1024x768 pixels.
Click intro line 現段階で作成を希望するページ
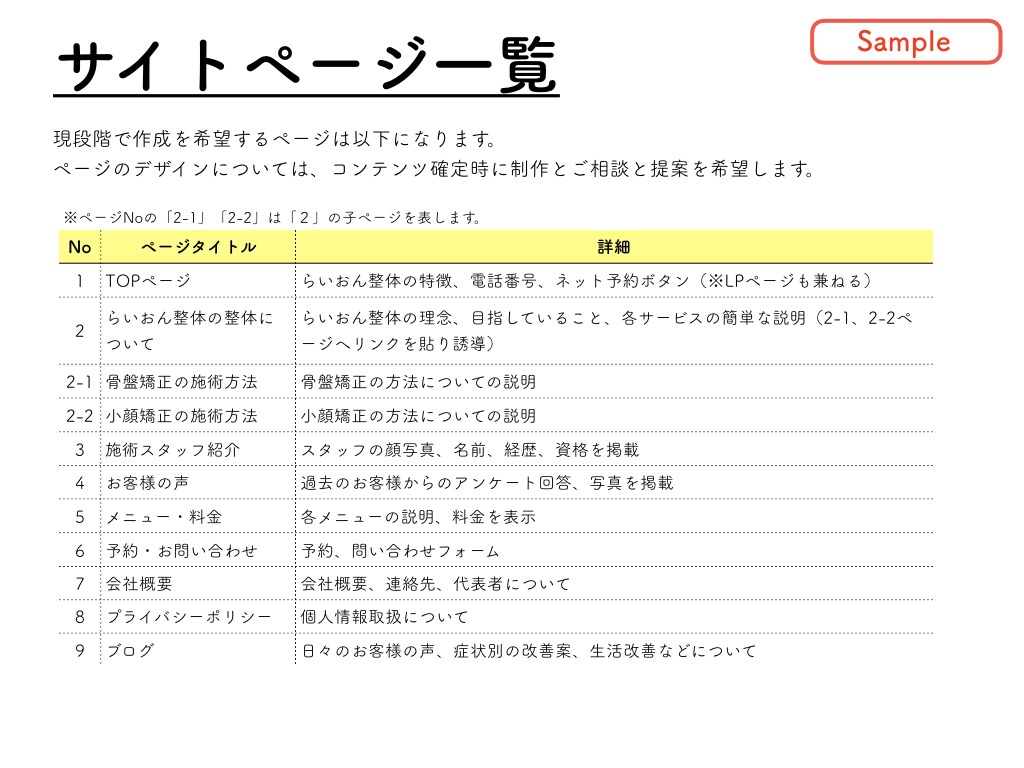pyautogui.click(x=275, y=139)
